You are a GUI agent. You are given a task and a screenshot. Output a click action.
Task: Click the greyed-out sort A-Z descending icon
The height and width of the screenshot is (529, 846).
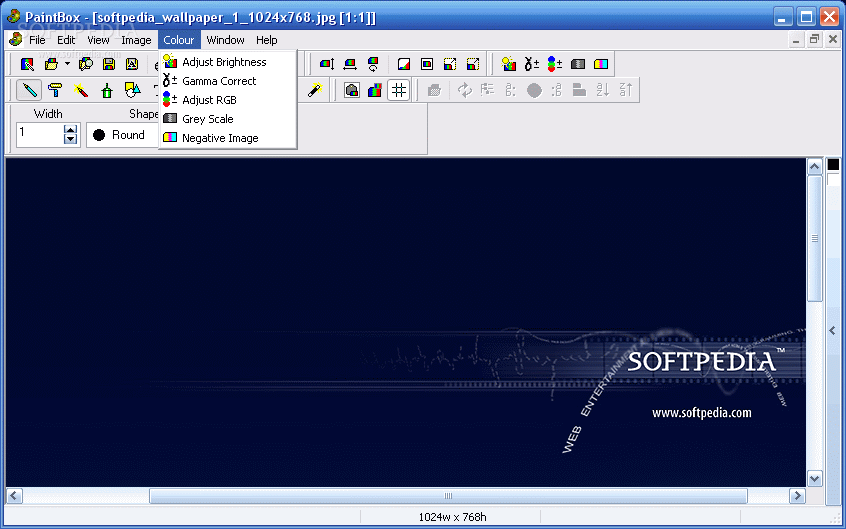[603, 90]
